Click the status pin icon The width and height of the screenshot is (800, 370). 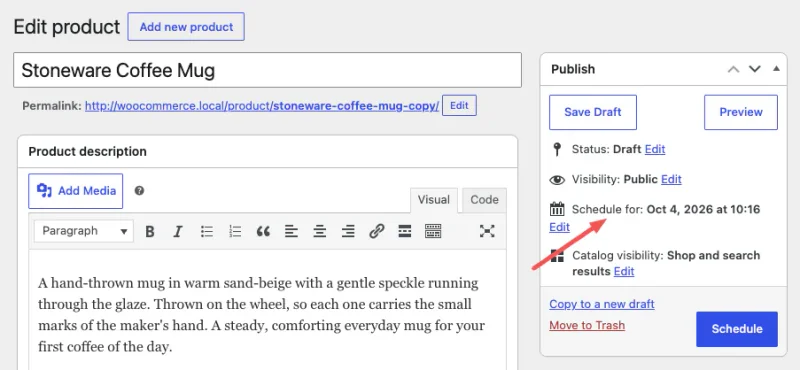557,150
